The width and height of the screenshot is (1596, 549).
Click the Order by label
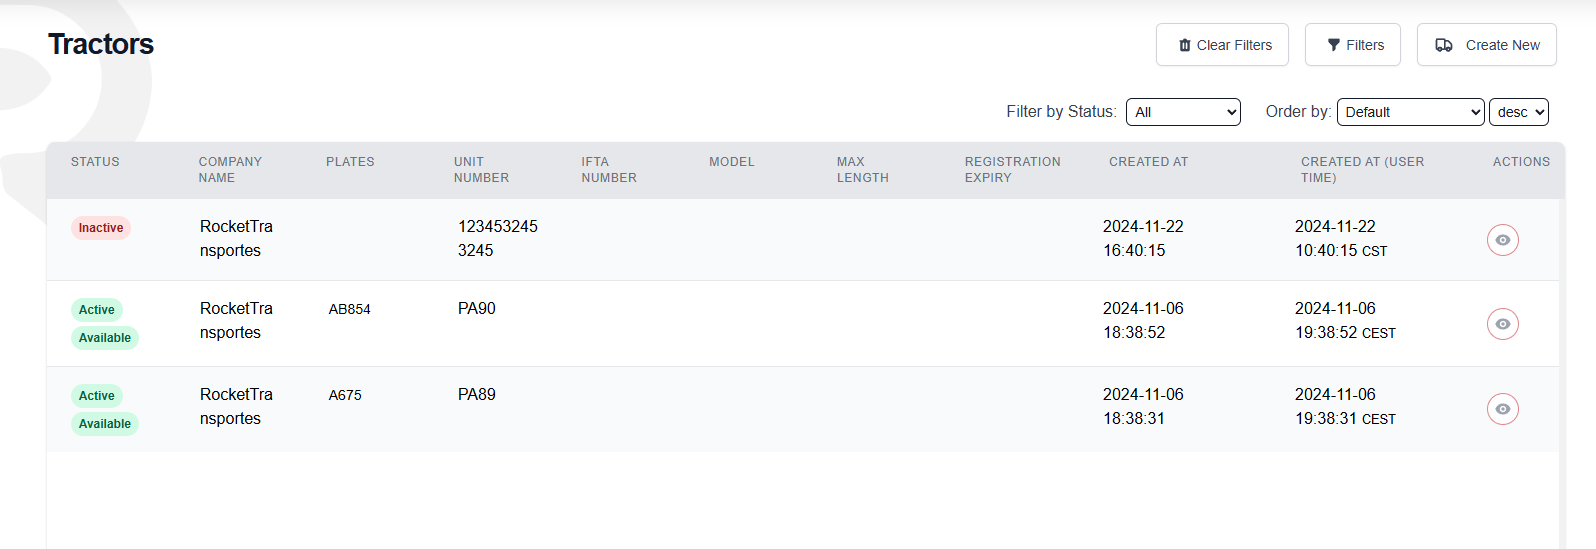(x=1298, y=112)
